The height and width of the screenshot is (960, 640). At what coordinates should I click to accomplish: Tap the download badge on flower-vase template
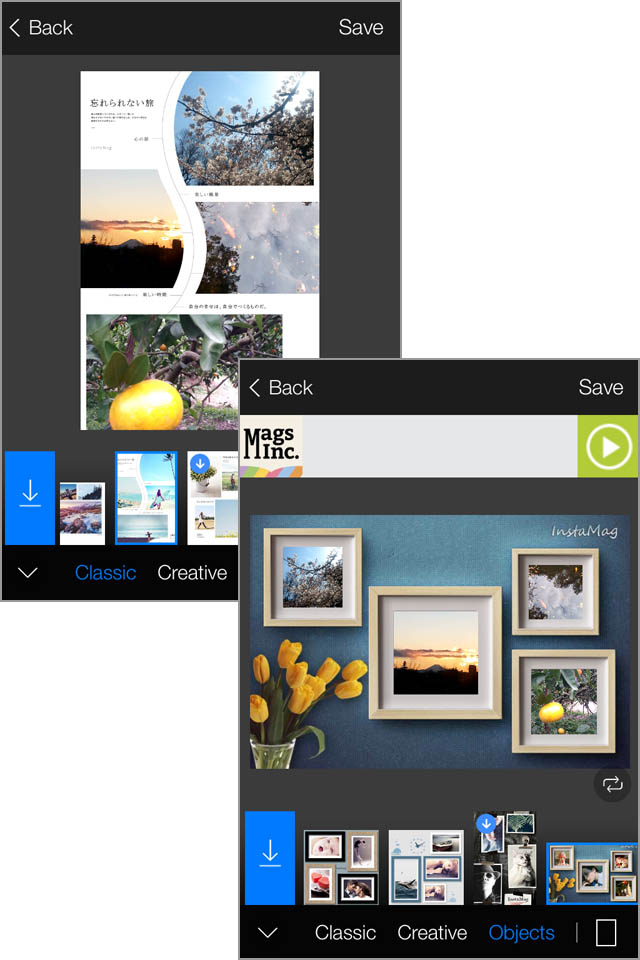coord(200,463)
